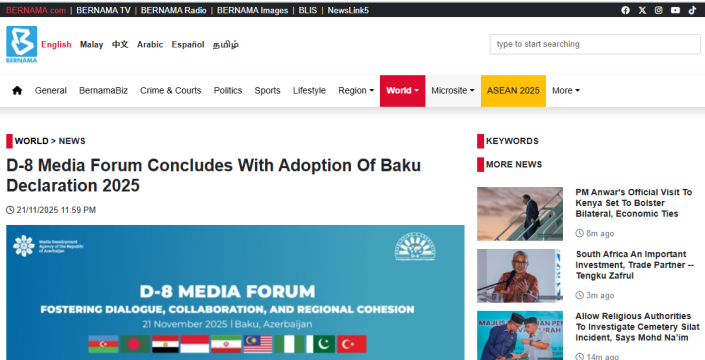Open BERNAMA.com top bar link
Screen dimensions: 705x360
tap(36, 10)
